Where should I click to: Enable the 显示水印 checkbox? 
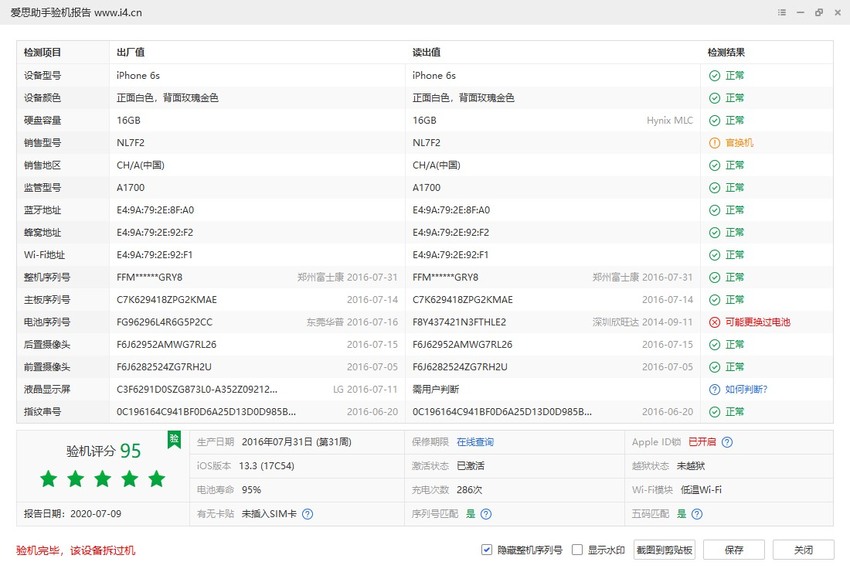[x=577, y=550]
